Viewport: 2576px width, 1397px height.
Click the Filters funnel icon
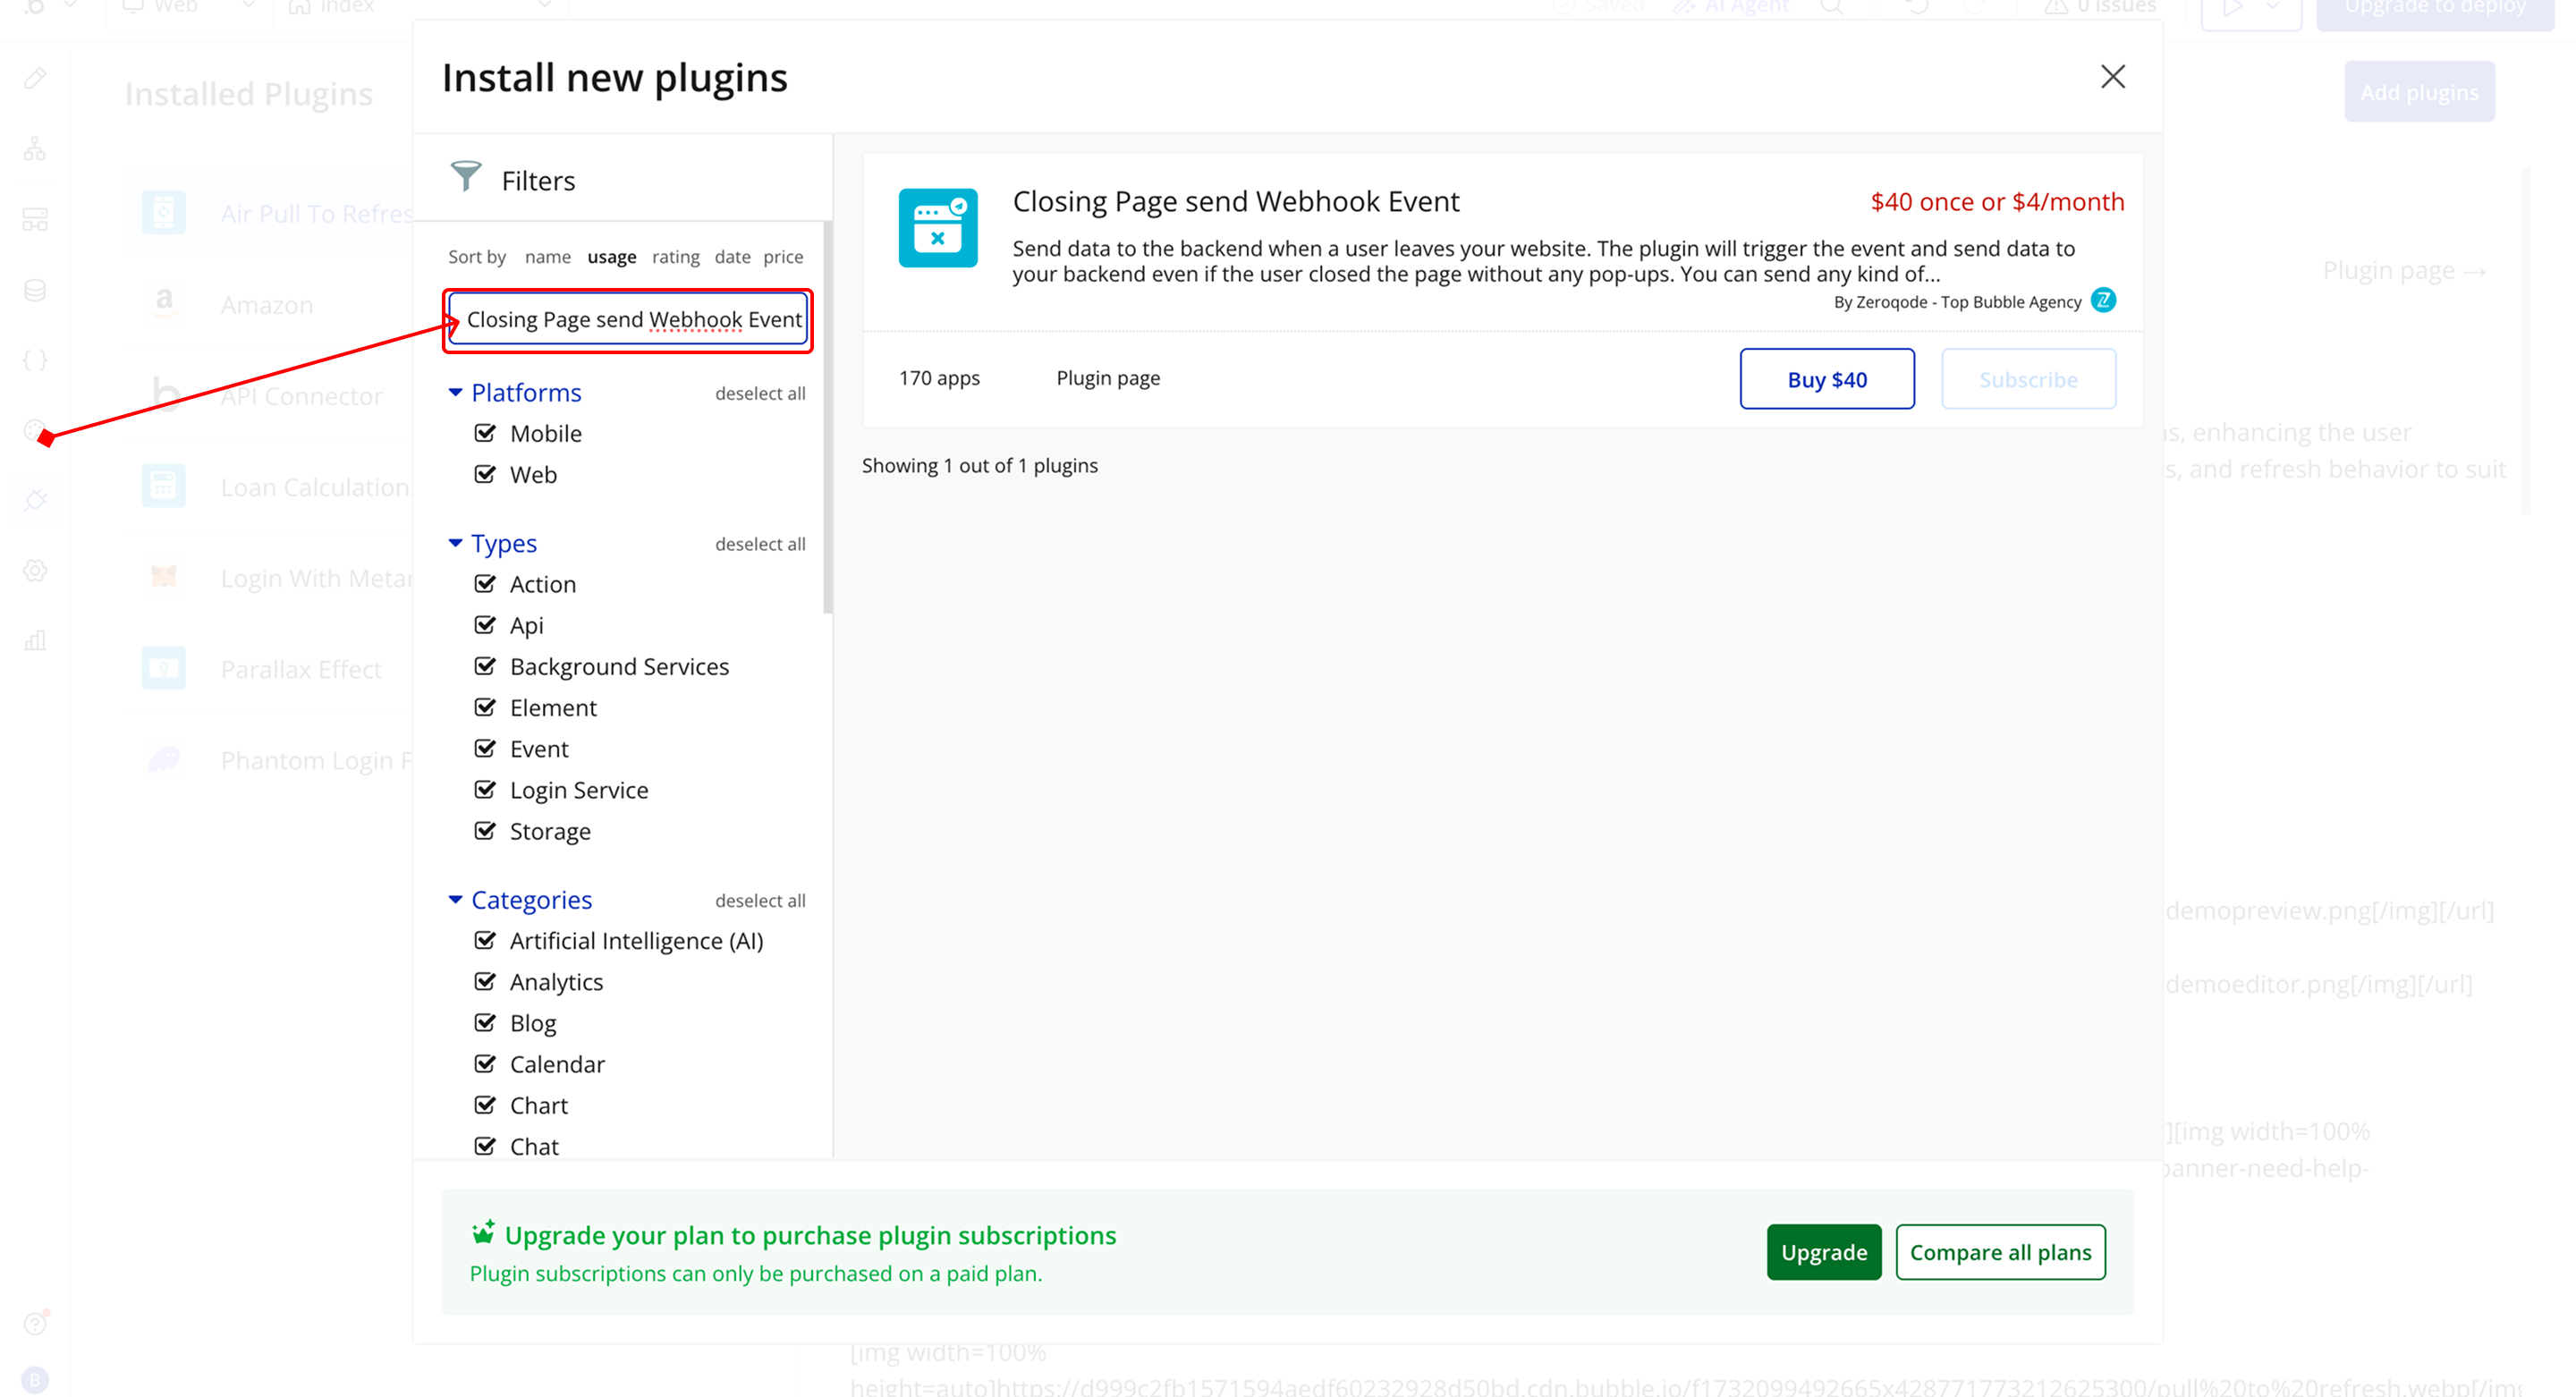pyautogui.click(x=465, y=177)
